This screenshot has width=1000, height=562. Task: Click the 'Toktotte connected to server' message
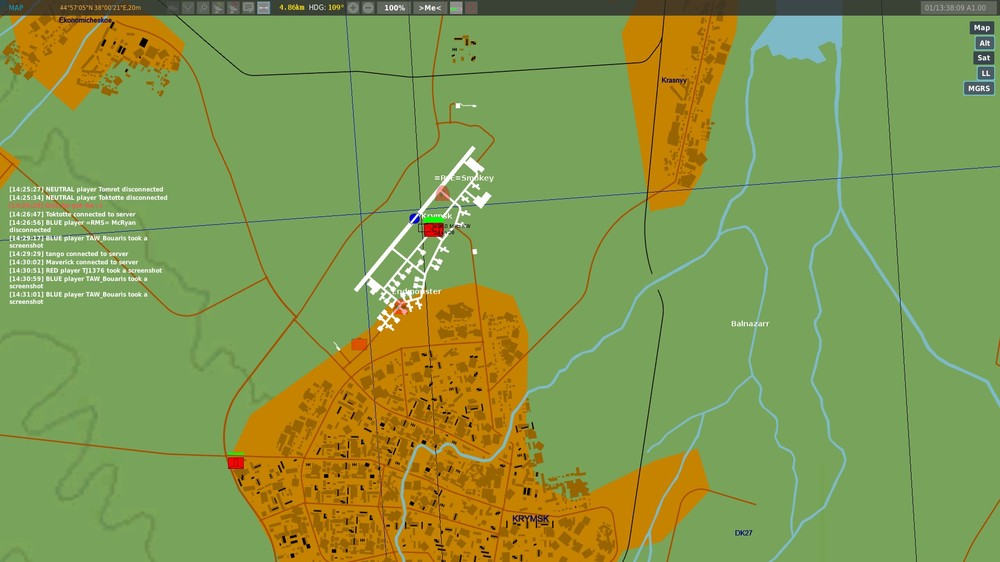click(72, 214)
